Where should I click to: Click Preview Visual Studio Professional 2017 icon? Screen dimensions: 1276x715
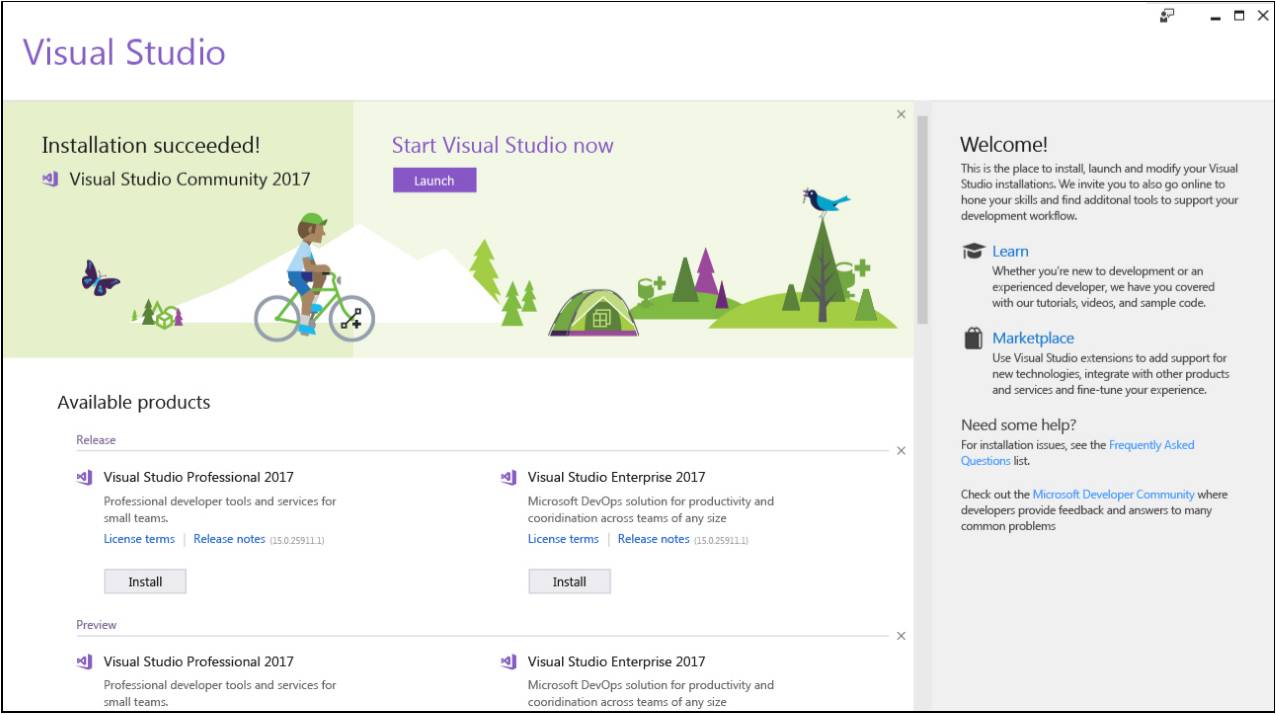(x=85, y=662)
